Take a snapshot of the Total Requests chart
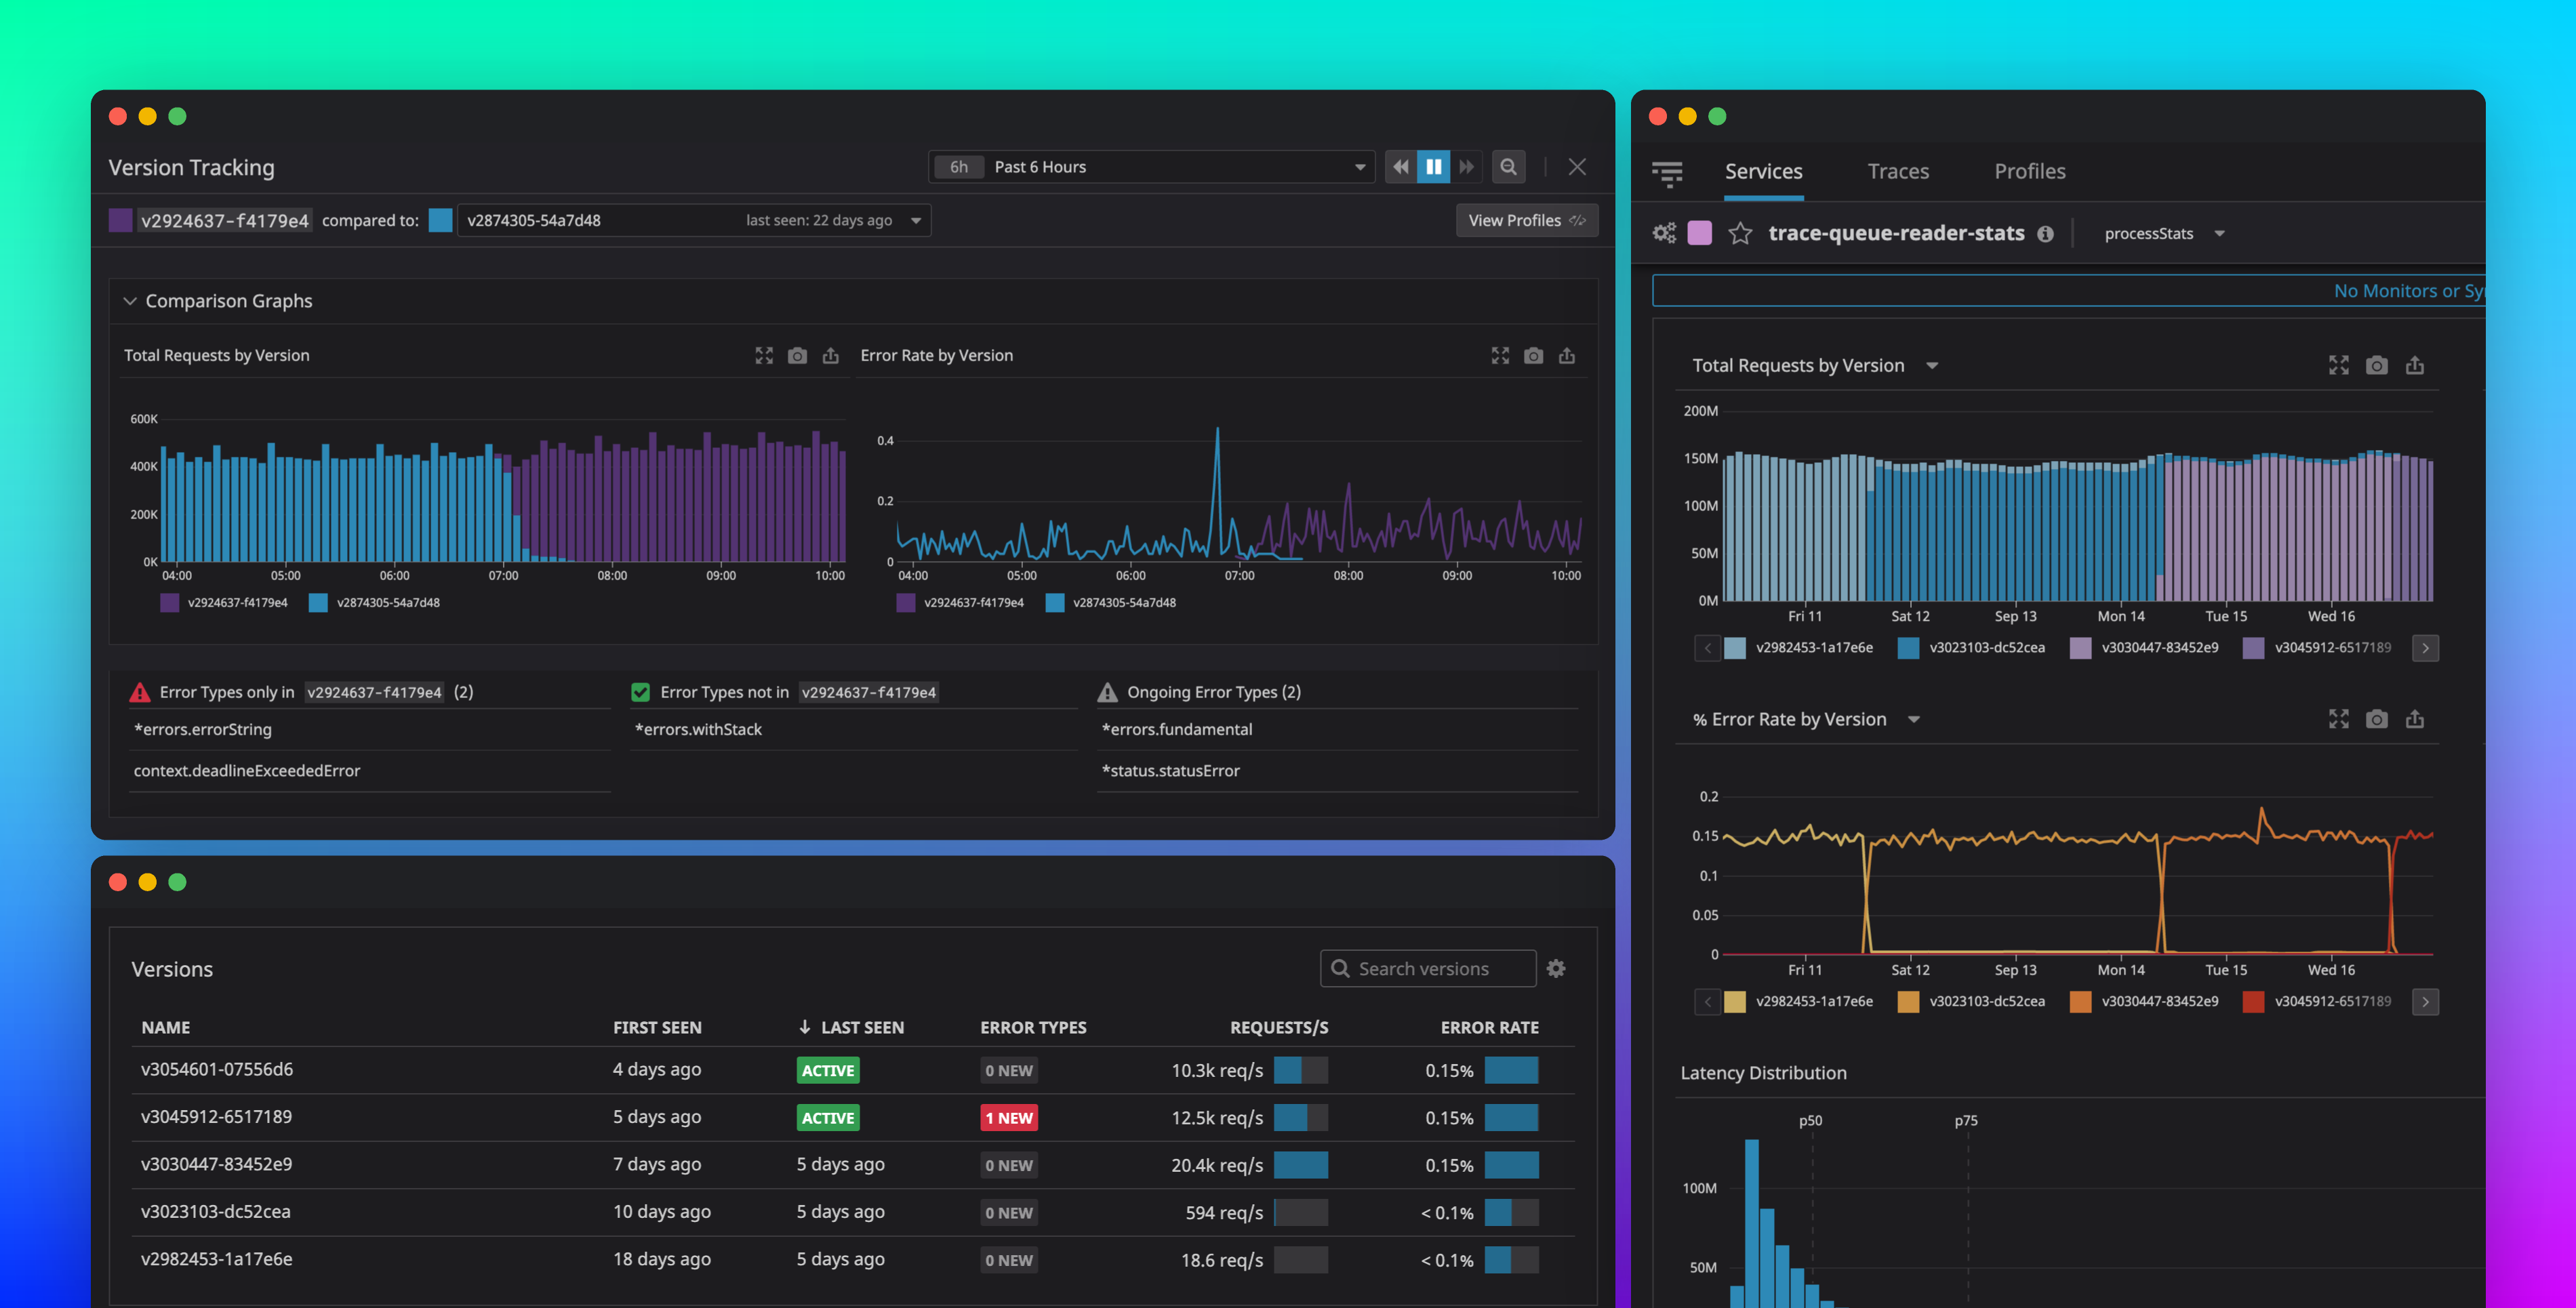2576x1308 pixels. (x=797, y=355)
